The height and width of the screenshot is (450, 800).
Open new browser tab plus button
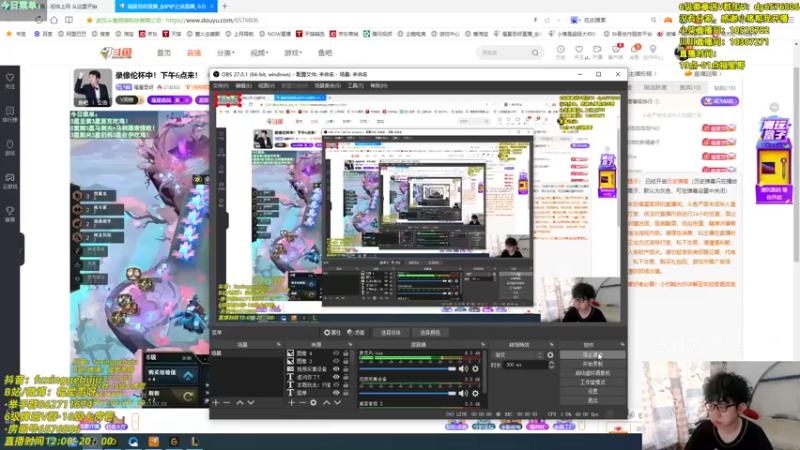coord(224,6)
